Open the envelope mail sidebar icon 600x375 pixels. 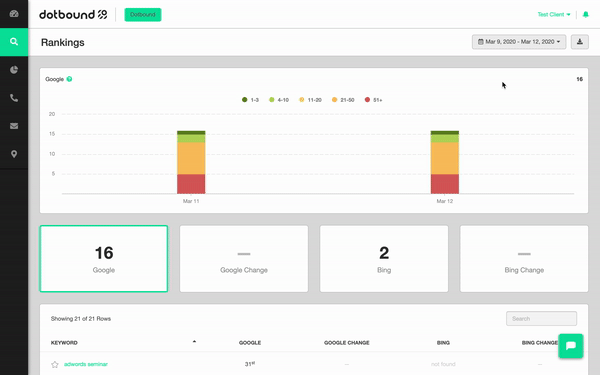[x=14, y=126]
